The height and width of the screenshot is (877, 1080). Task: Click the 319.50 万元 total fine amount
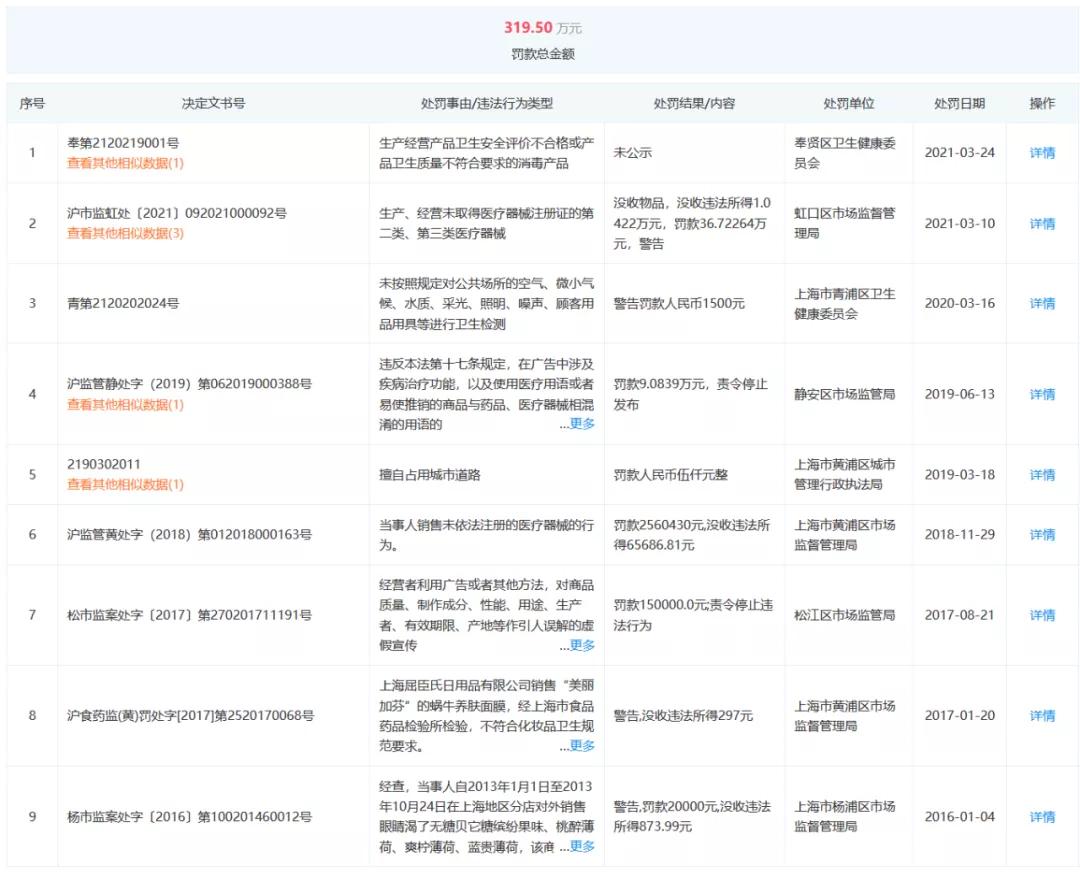(540, 28)
